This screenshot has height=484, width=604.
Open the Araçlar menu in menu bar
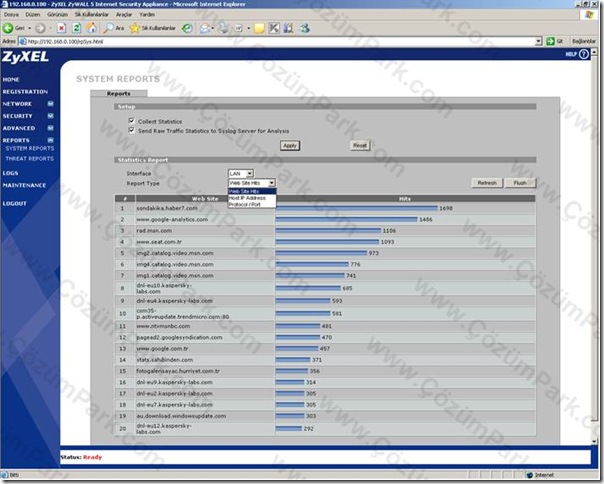pyautogui.click(x=124, y=14)
